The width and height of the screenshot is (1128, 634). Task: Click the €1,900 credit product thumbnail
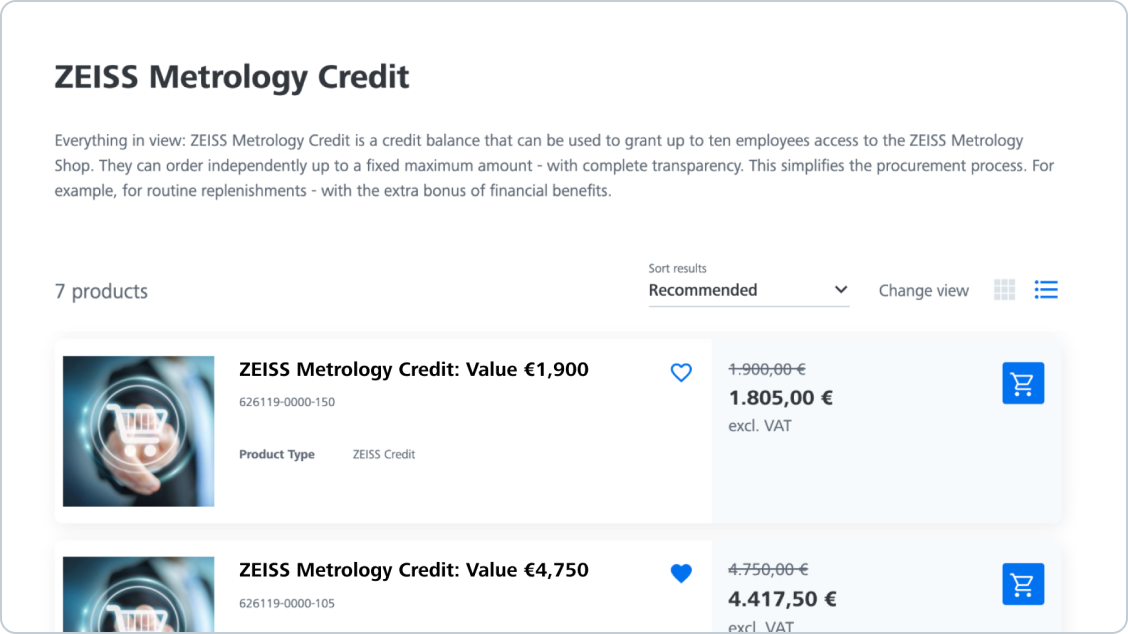(138, 431)
